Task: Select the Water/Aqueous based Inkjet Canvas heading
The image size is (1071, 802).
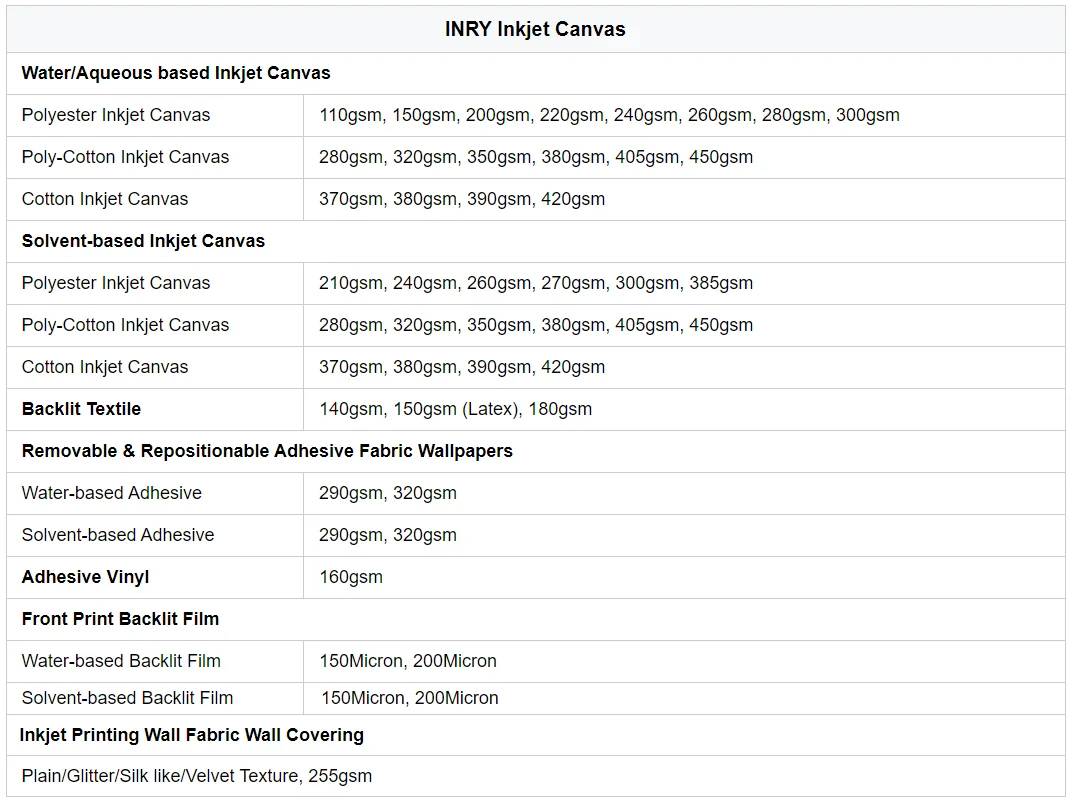Action: [176, 73]
